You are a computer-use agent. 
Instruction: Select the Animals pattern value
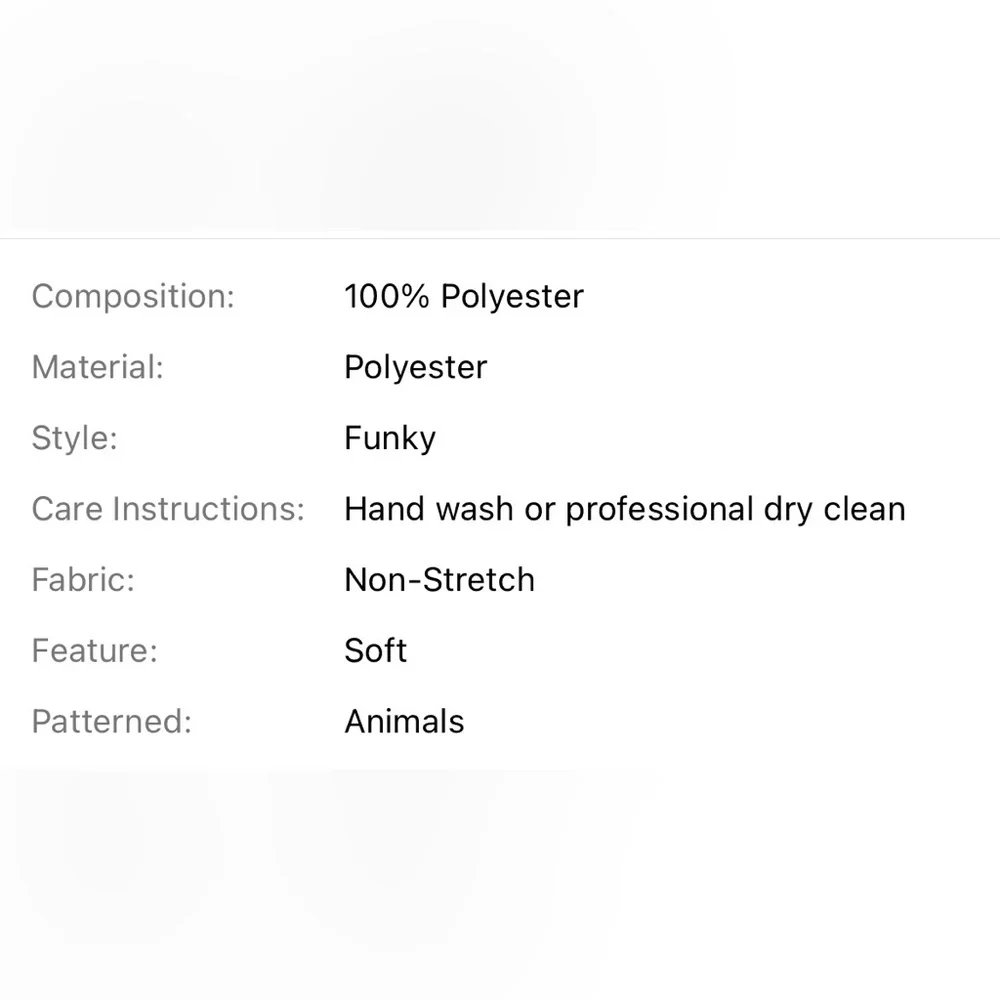coord(404,722)
